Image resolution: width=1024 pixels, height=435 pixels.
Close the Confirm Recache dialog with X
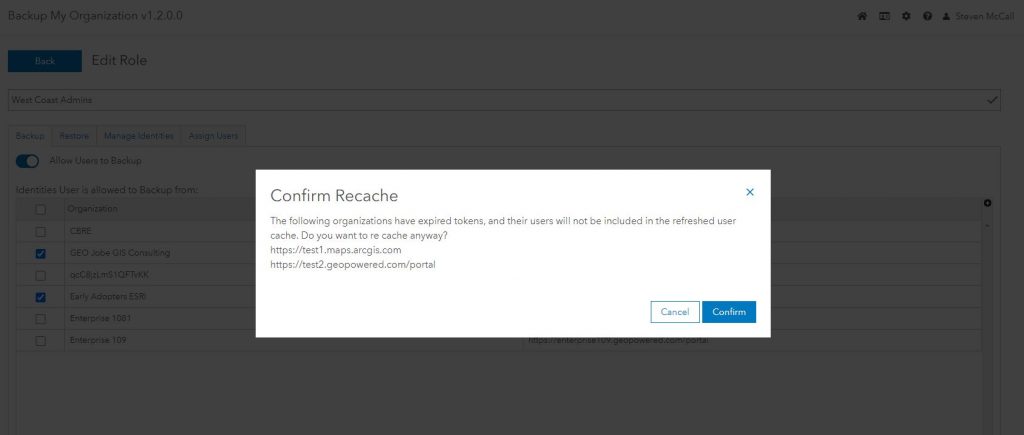[x=750, y=192]
